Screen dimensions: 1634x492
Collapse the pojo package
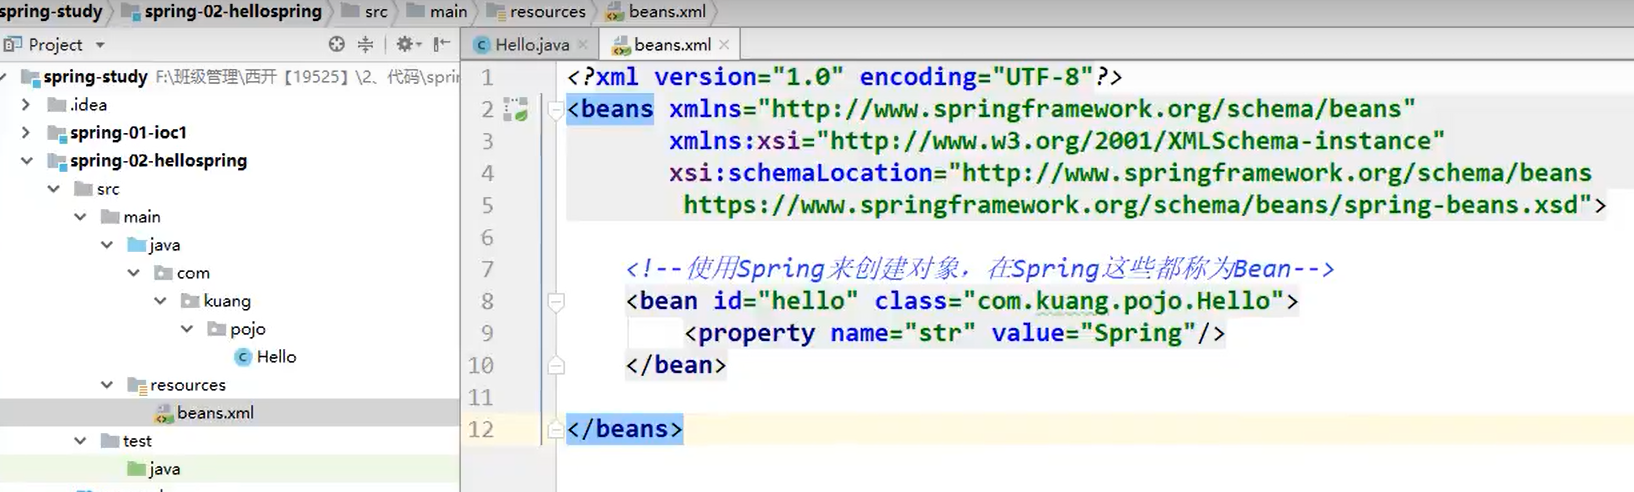[x=187, y=328]
